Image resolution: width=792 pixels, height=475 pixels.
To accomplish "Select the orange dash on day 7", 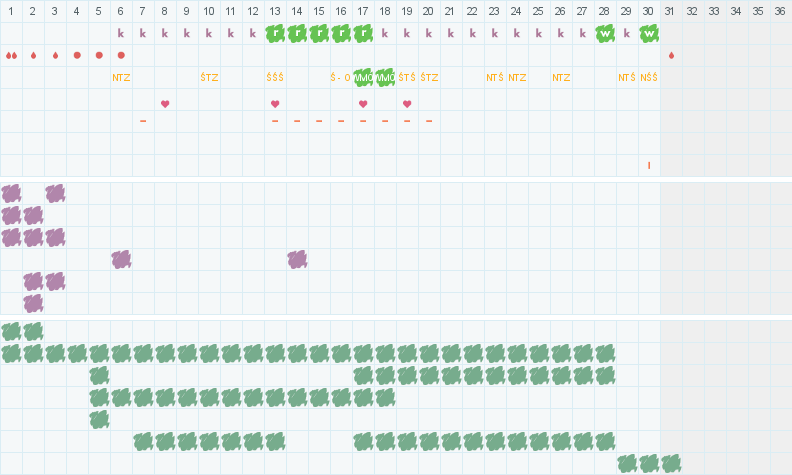I will tap(143, 121).
